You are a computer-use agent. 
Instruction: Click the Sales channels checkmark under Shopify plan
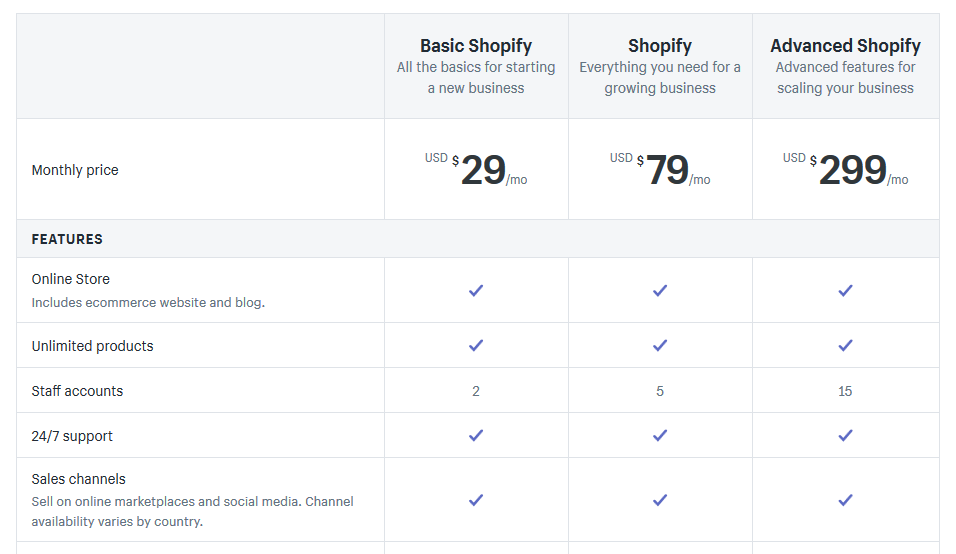(660, 500)
